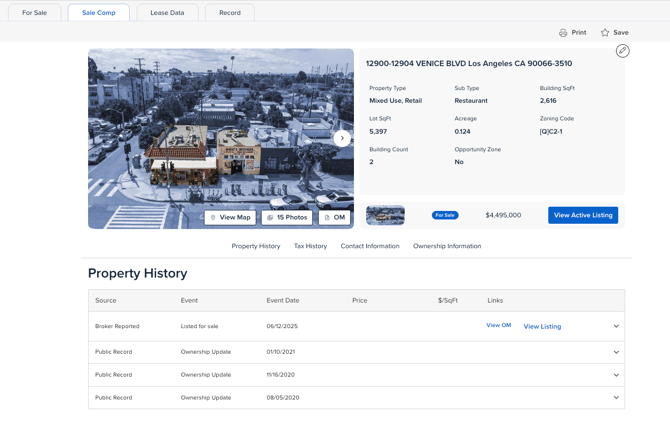This screenshot has width=670, height=424.
Task: Click the Save star icon
Action: point(605,33)
